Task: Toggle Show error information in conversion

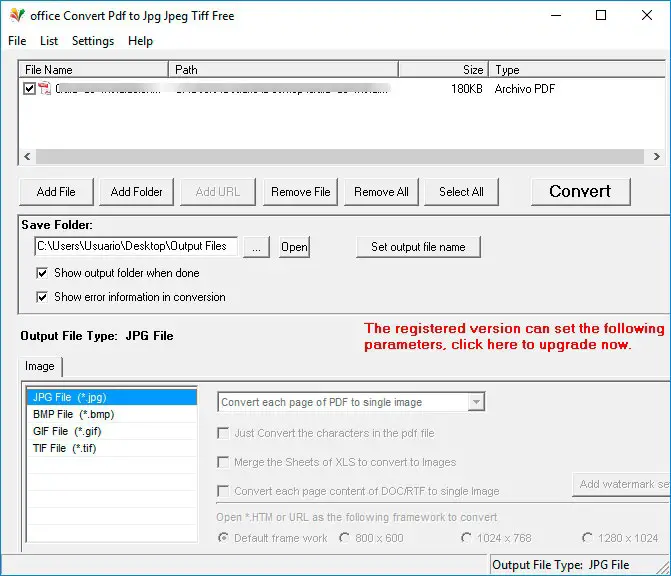Action: [x=42, y=297]
